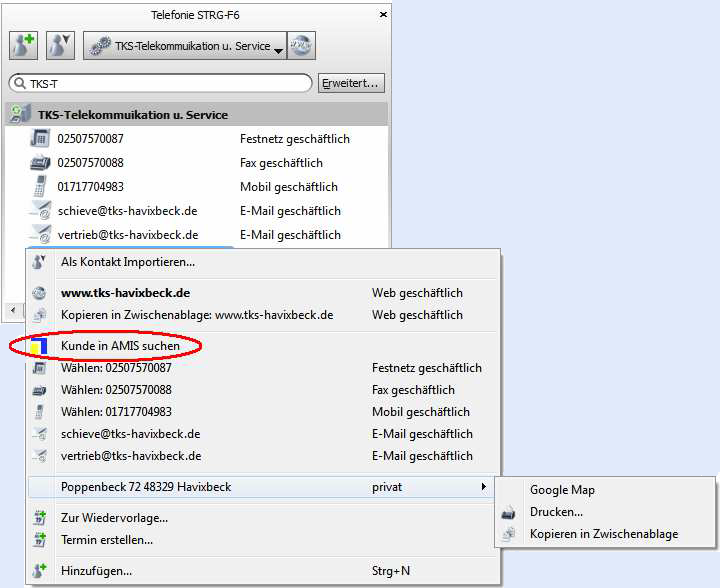Click the AMIS blue-yellow icon
720x588 pixels.
[39, 347]
